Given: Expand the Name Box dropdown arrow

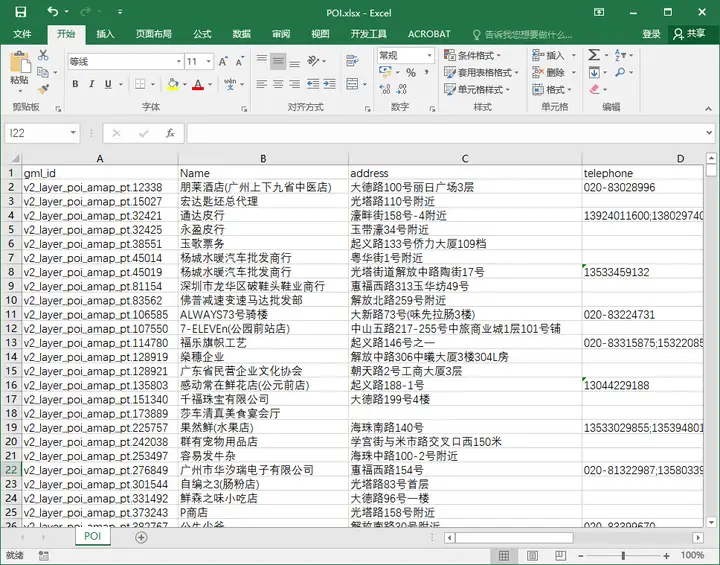Looking at the screenshot, I should (73, 133).
